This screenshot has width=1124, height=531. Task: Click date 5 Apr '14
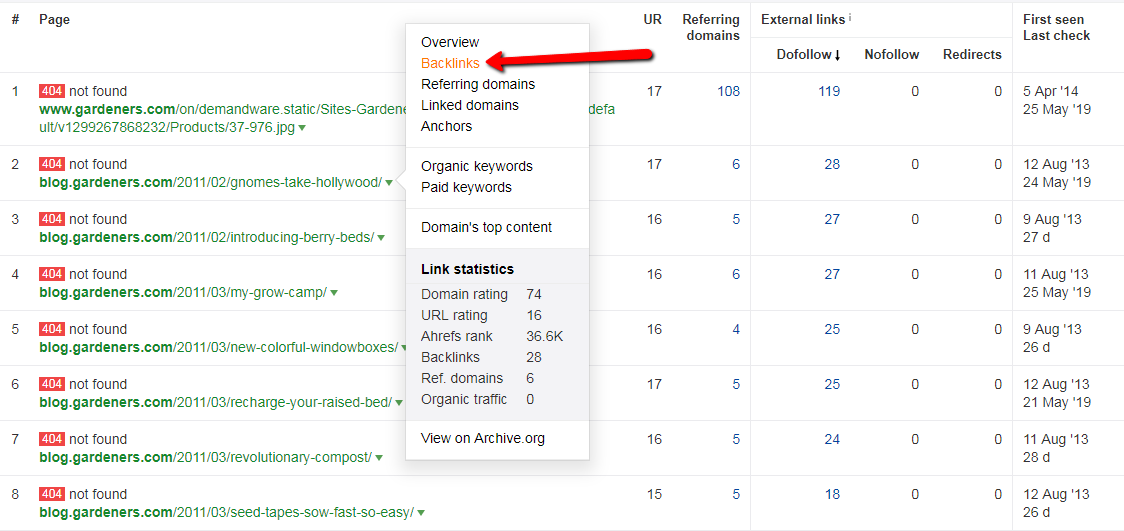tap(1050, 92)
